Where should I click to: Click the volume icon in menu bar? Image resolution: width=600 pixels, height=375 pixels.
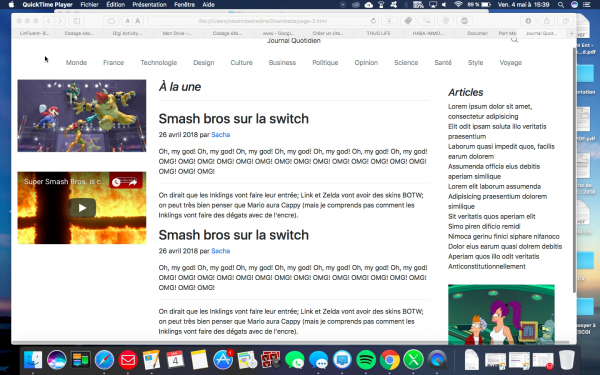(x=444, y=5)
